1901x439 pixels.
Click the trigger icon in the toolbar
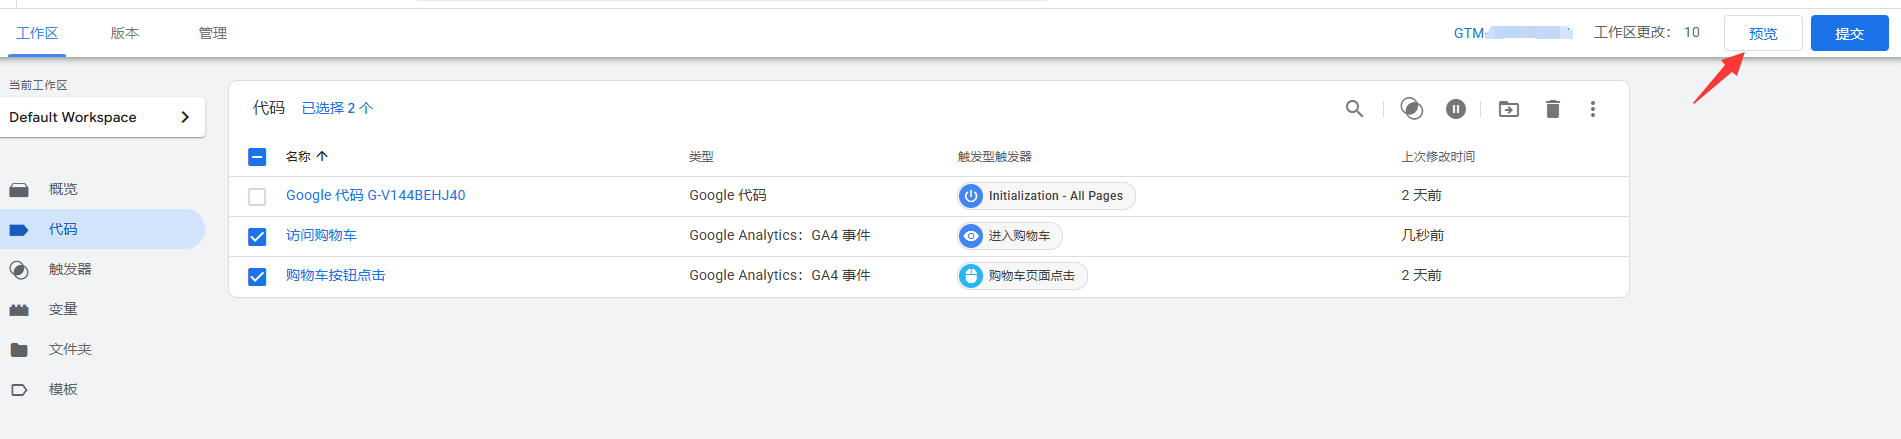click(x=1411, y=109)
